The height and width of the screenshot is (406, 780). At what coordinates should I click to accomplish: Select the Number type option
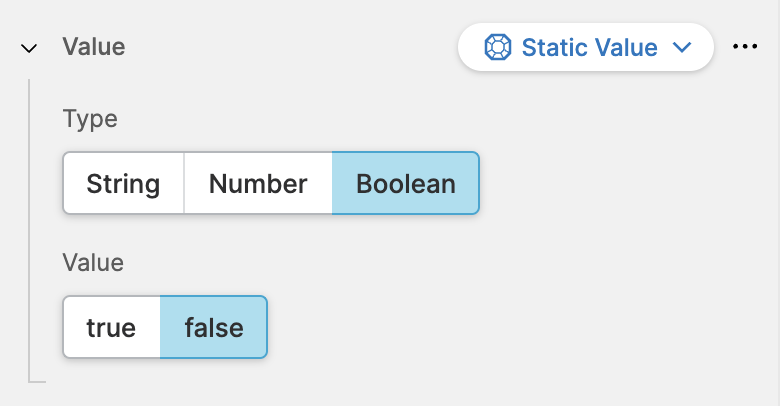click(x=258, y=183)
